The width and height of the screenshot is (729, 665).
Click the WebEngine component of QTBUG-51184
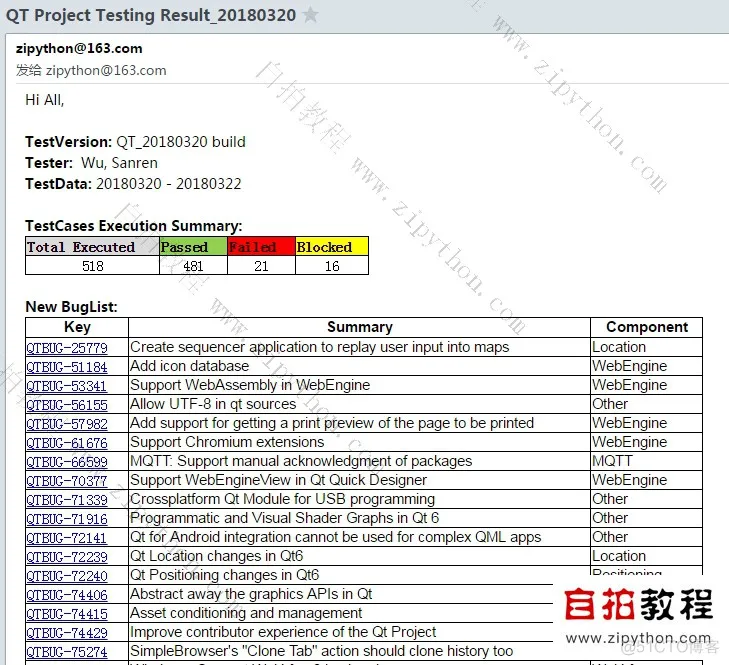(x=630, y=366)
